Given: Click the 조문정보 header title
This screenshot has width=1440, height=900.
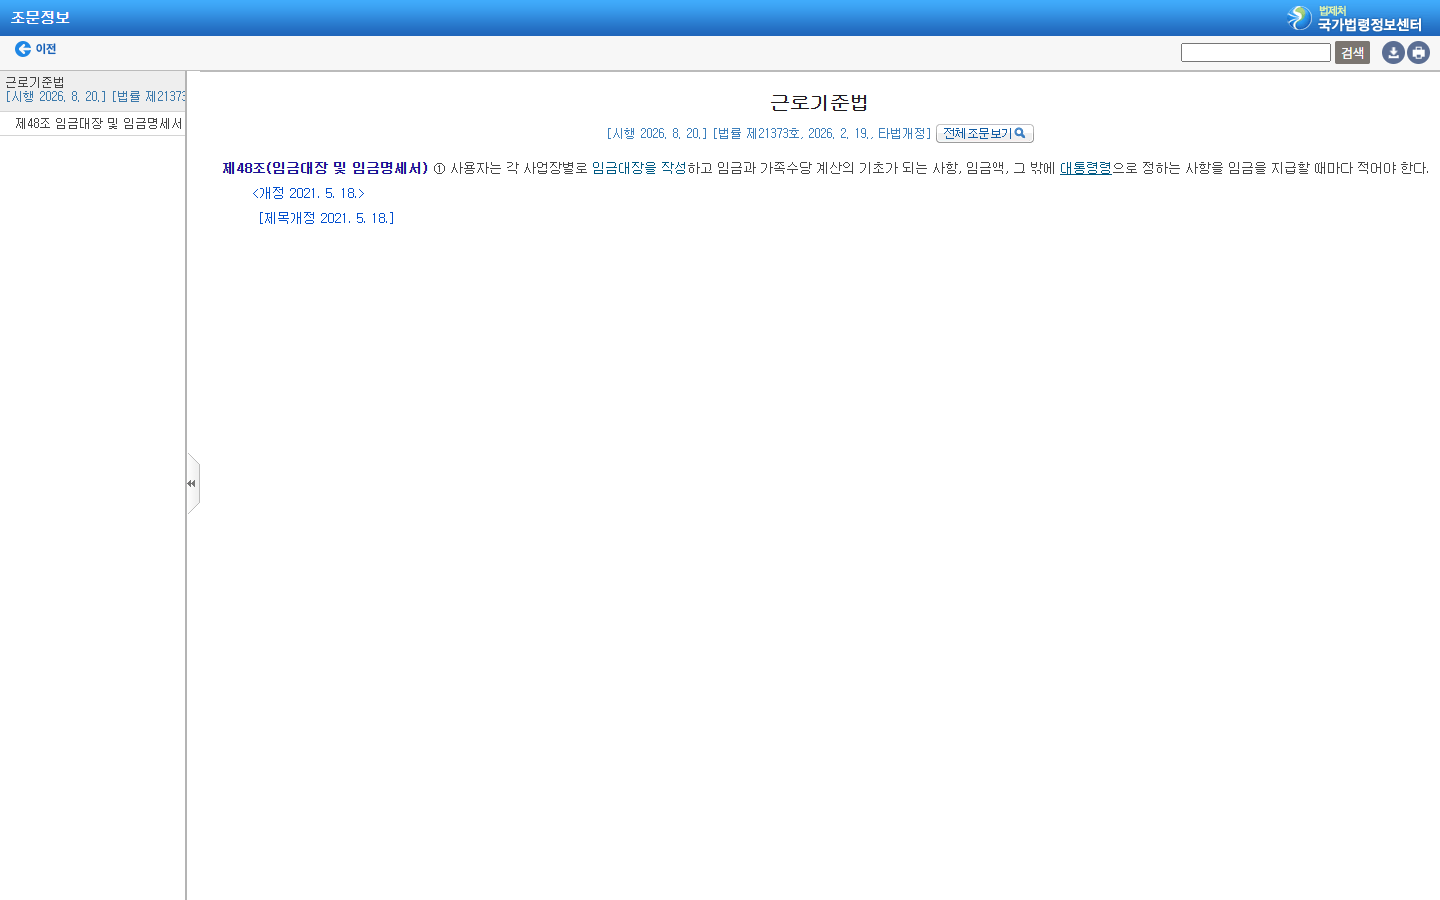Looking at the screenshot, I should pos(41,18).
